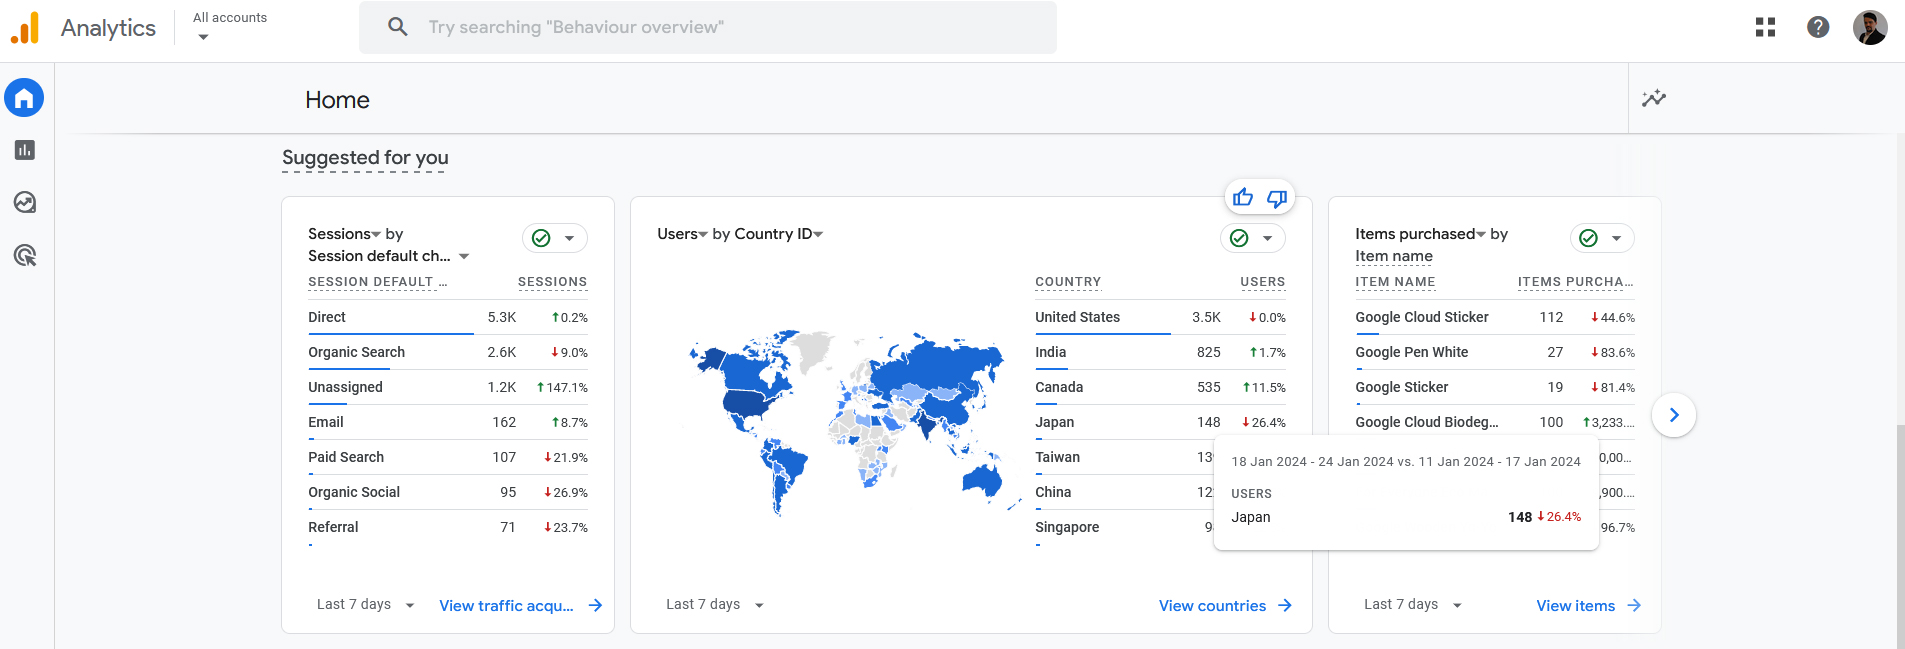Select the Organic Search row

click(x=448, y=352)
